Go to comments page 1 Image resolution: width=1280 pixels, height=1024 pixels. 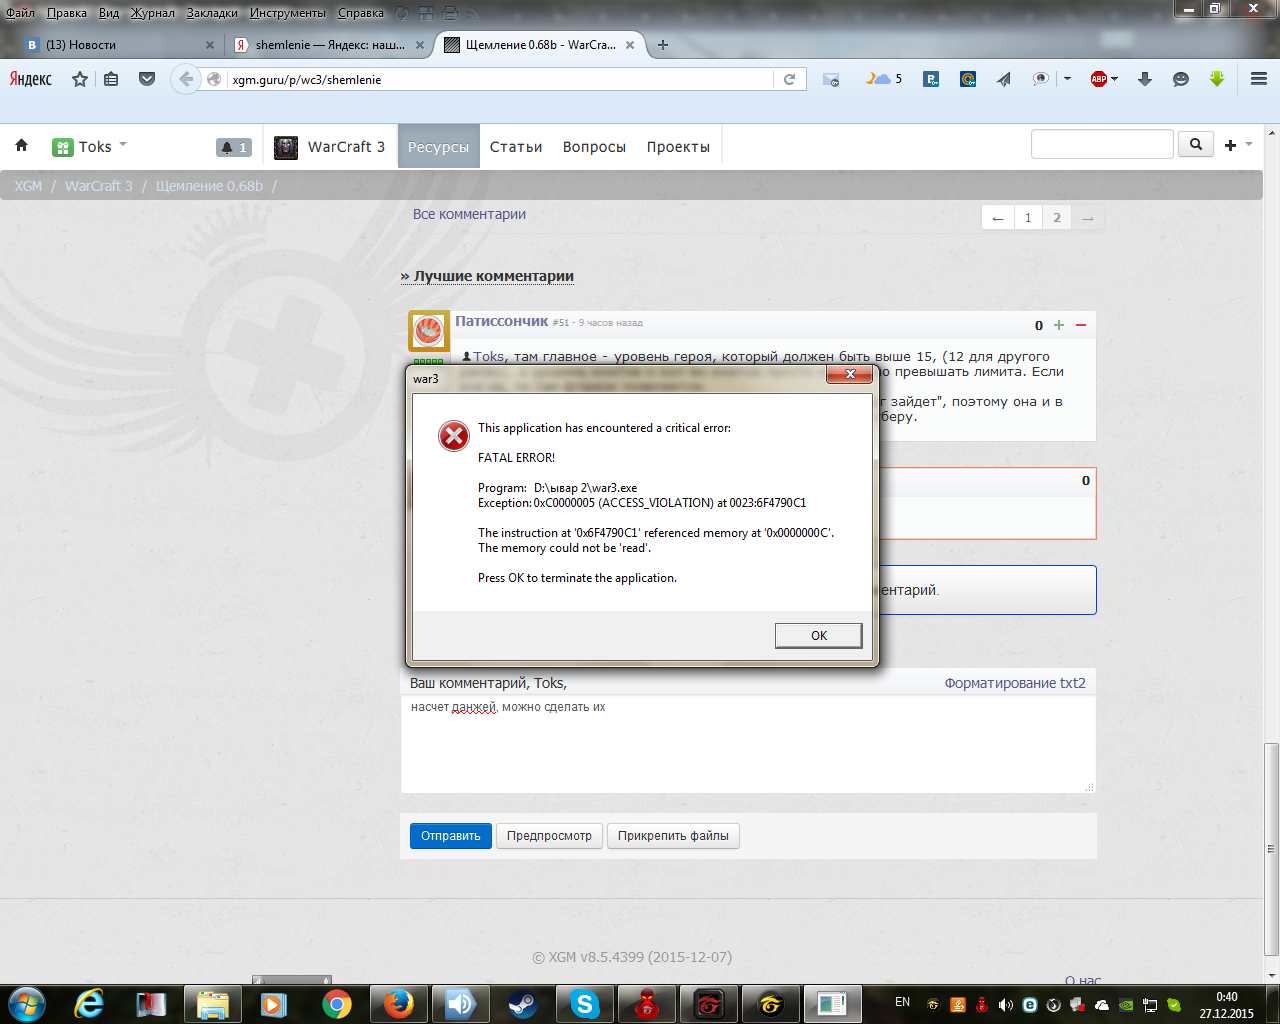[x=1028, y=217]
